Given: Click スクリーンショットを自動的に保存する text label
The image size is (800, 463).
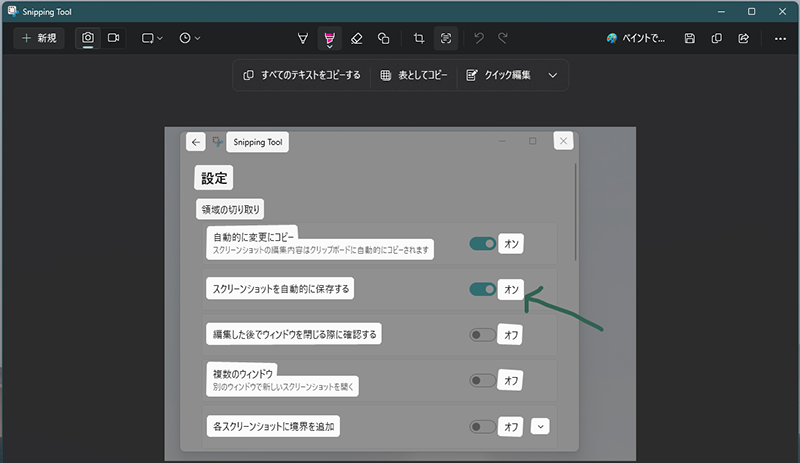Looking at the screenshot, I should click(281, 289).
